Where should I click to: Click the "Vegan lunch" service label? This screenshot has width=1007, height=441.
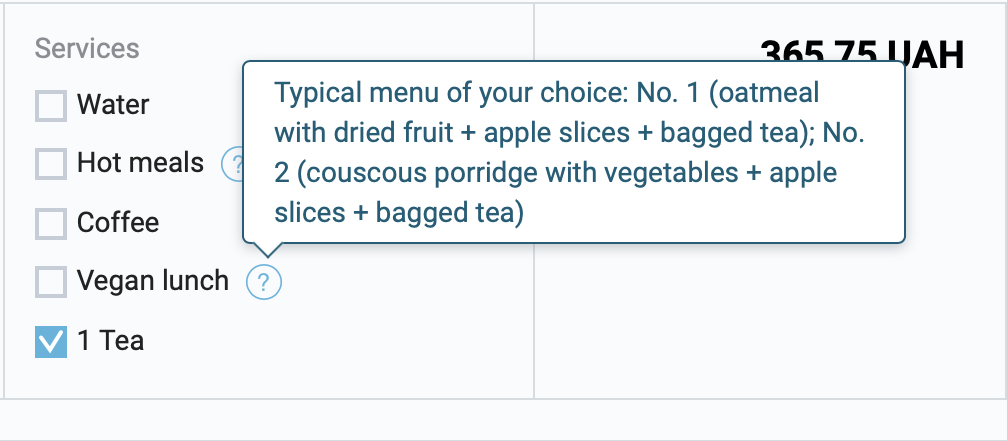tap(153, 281)
